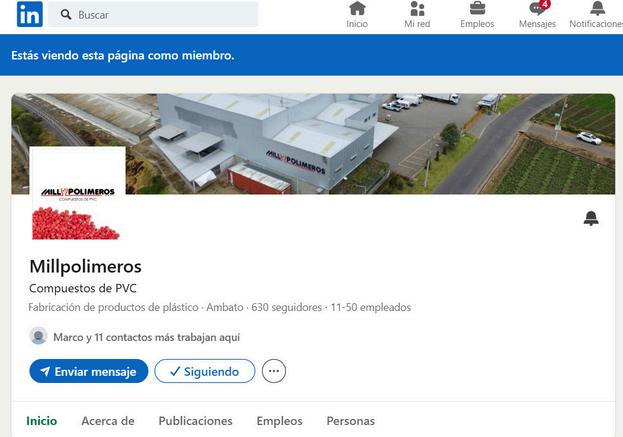Toggle the Siguiendo follow button
This screenshot has width=623, height=437.
point(205,371)
